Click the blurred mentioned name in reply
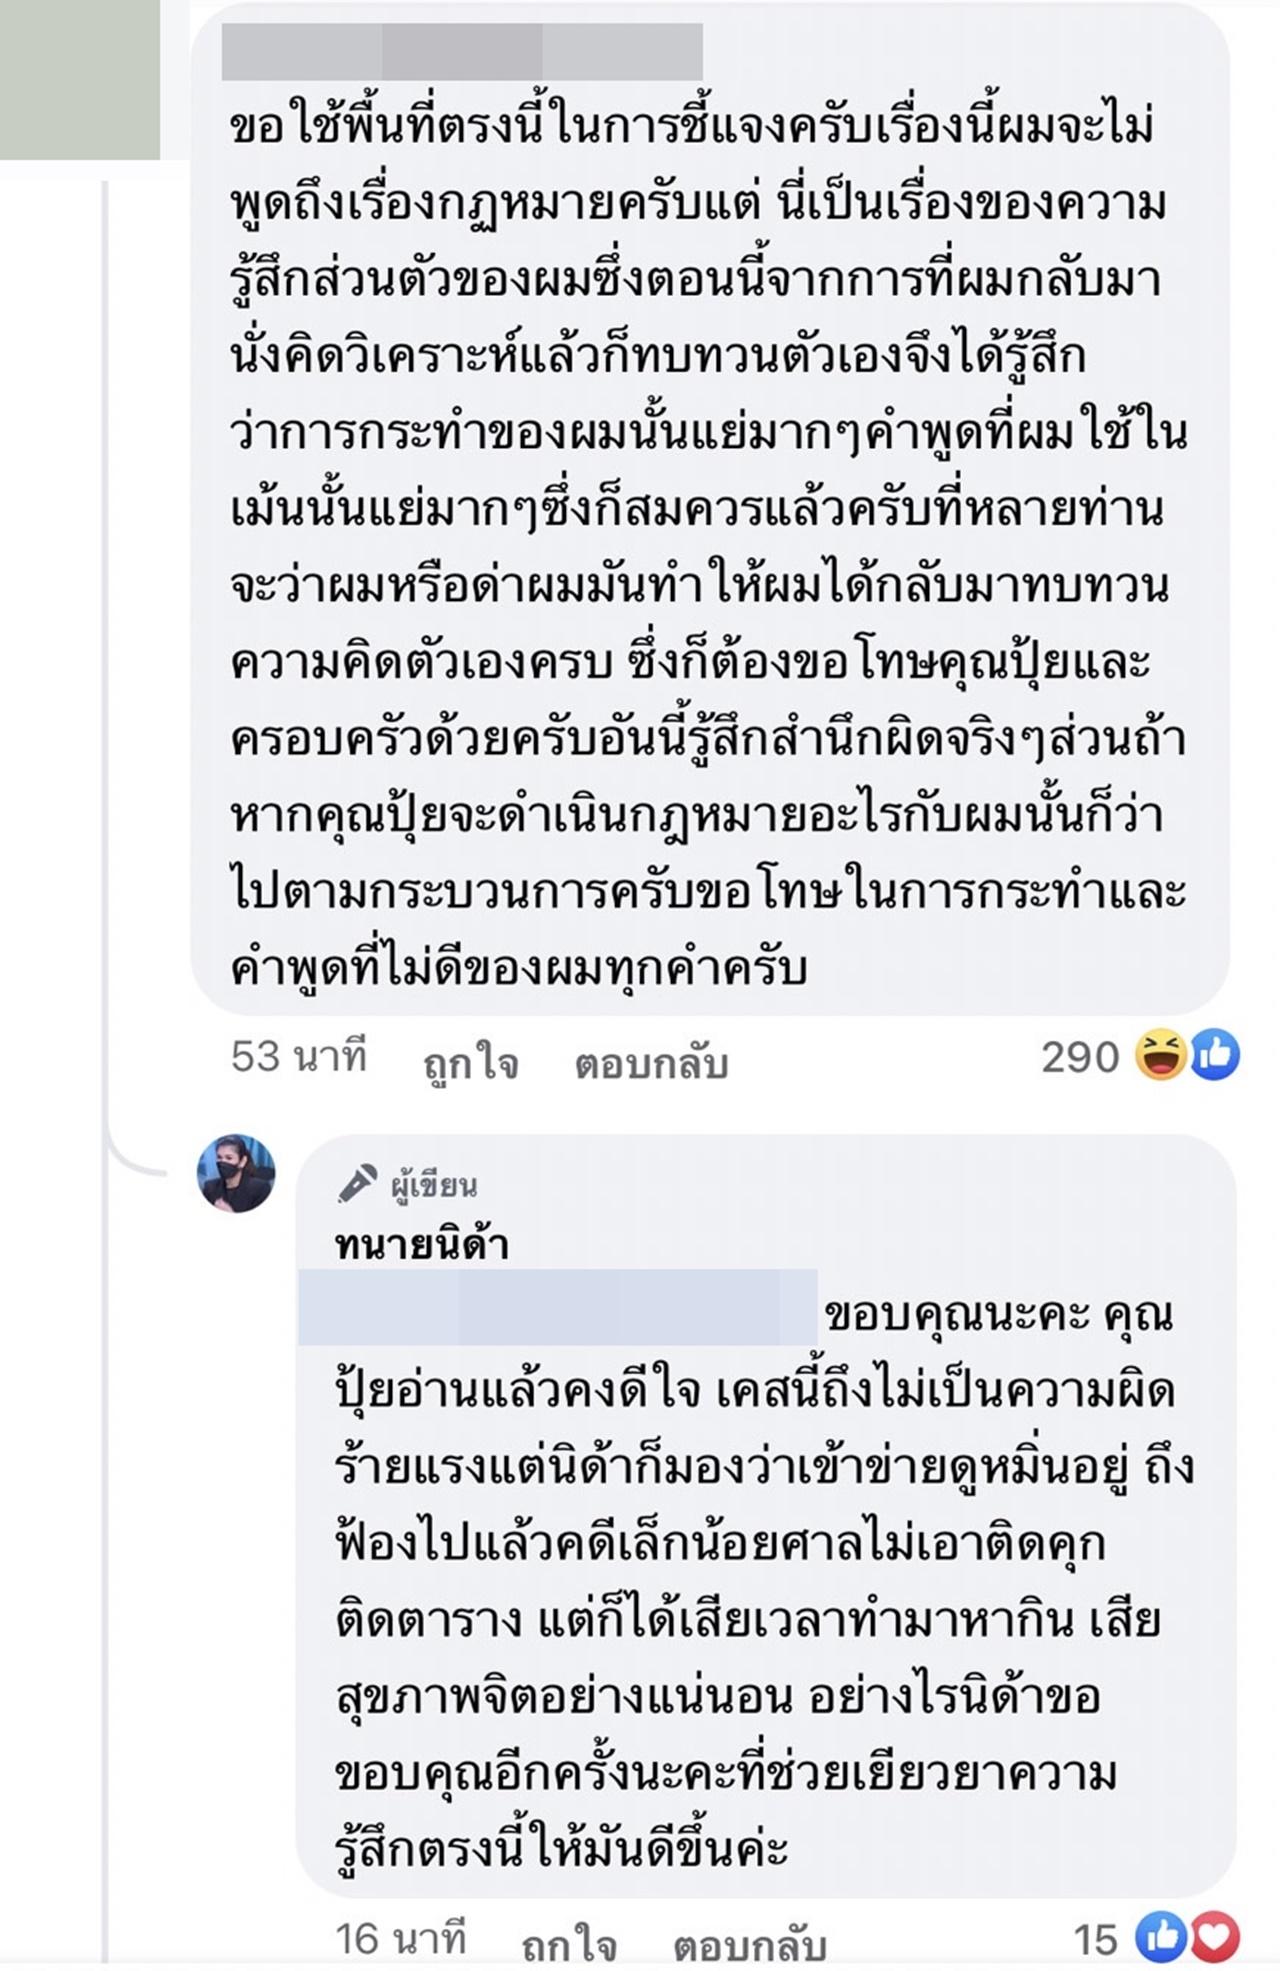The width and height of the screenshot is (1280, 1971). [558, 1307]
